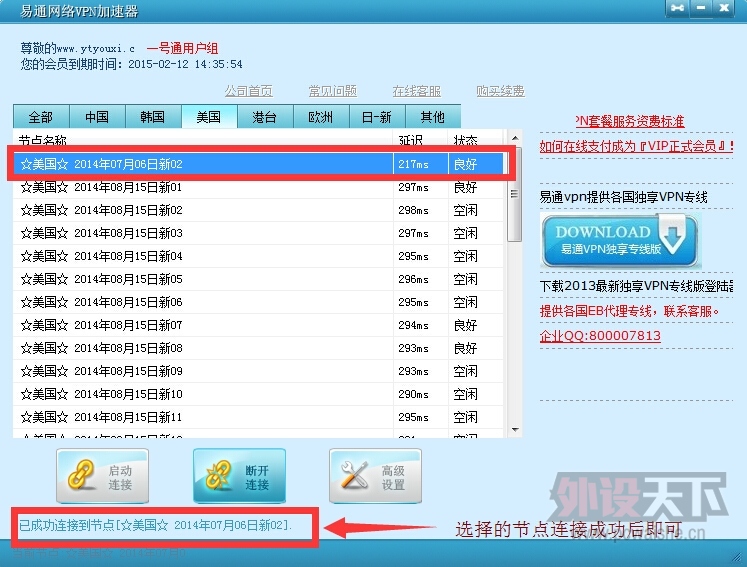747x567 pixels.
Task: Open the 欧洲 tab
Action: pos(321,117)
